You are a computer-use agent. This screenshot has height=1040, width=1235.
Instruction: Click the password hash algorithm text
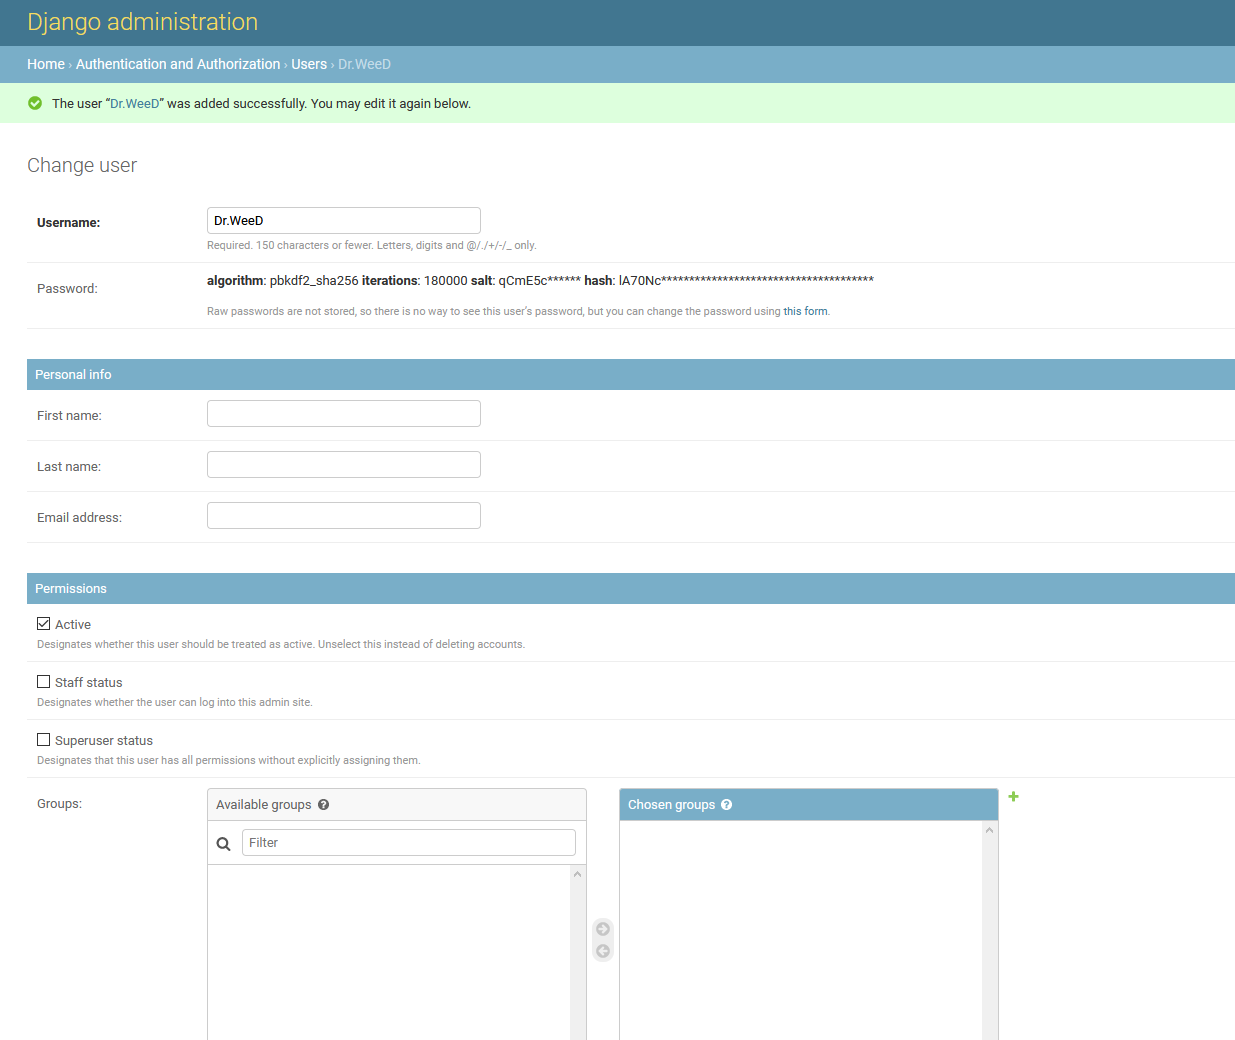pyautogui.click(x=540, y=281)
